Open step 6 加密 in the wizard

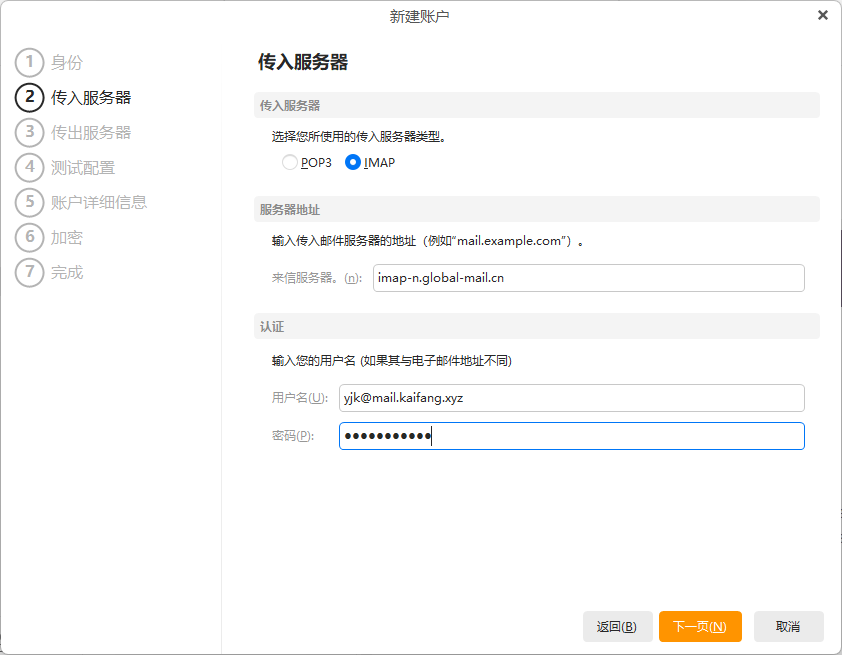coord(49,237)
